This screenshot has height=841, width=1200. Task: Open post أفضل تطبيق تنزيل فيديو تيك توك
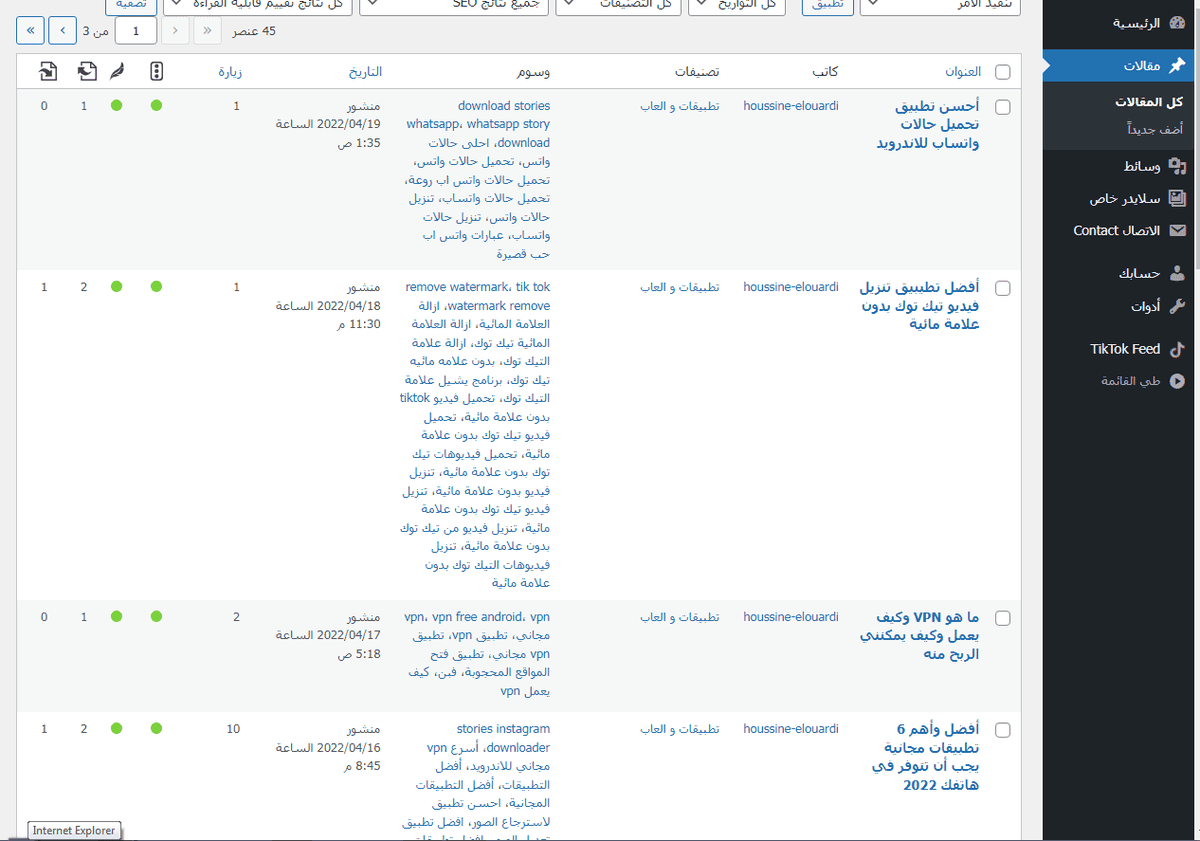coord(920,305)
